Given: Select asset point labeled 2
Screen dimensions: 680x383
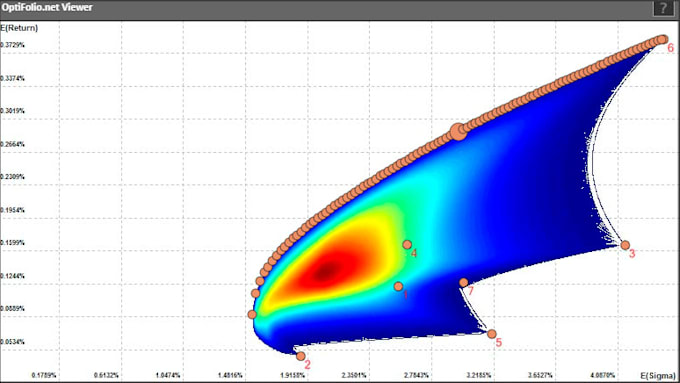Looking at the screenshot, I should point(301,356).
